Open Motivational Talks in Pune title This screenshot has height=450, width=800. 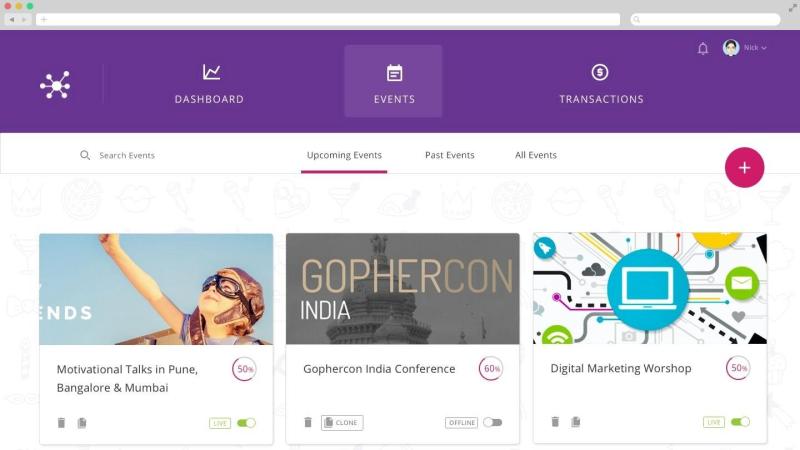(x=127, y=379)
